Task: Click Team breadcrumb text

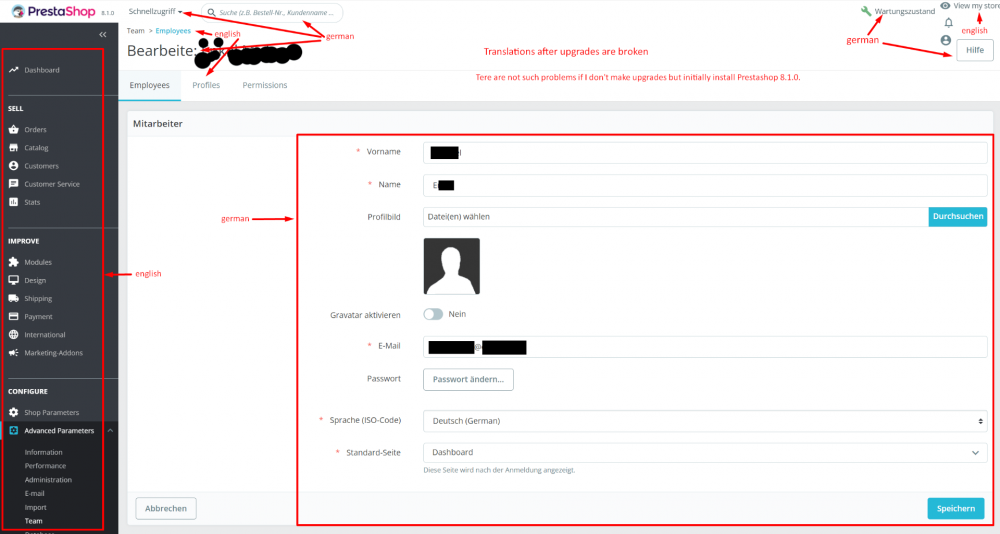Action: [135, 31]
